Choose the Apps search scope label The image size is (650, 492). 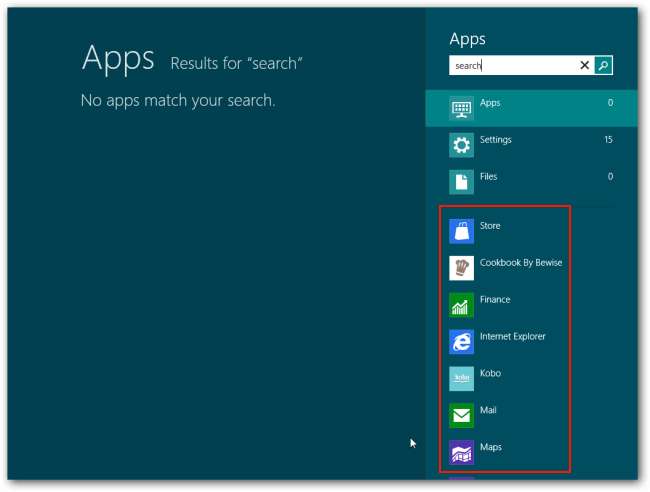pyautogui.click(x=490, y=103)
